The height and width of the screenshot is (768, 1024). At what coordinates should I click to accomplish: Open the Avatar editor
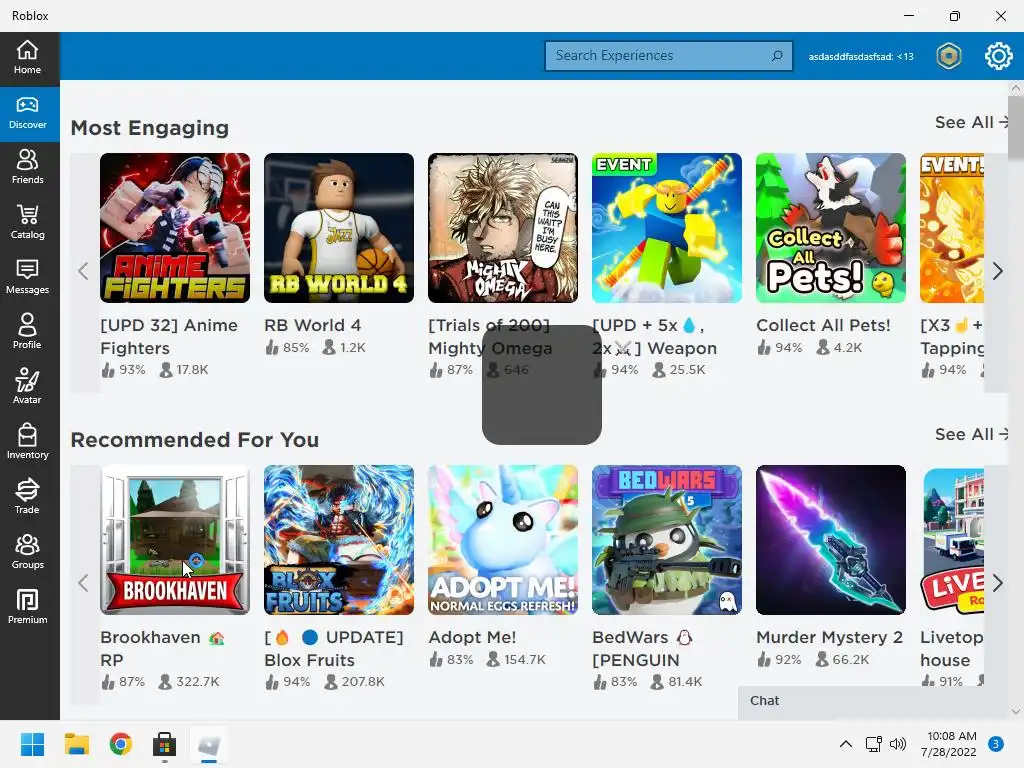coord(27,387)
